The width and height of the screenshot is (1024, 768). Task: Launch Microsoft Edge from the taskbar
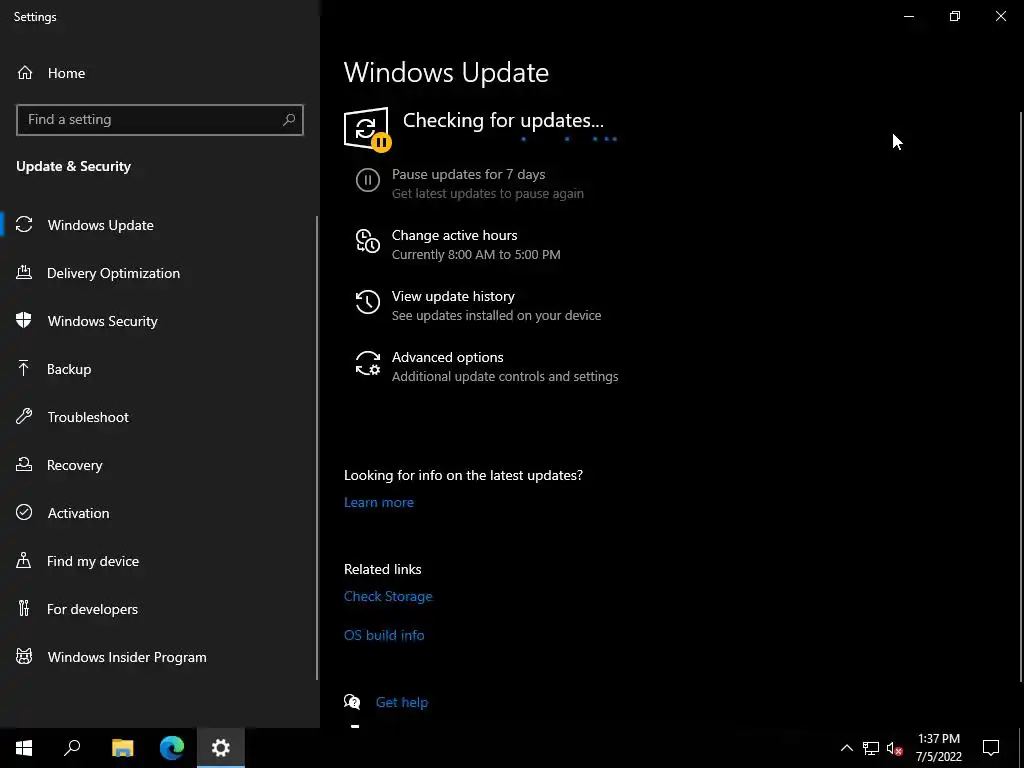tap(172, 748)
